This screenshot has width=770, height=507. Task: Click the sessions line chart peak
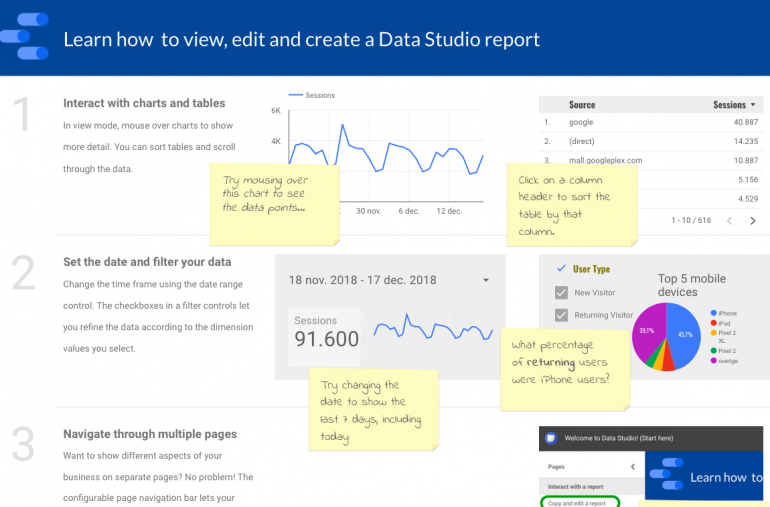pos(342,125)
